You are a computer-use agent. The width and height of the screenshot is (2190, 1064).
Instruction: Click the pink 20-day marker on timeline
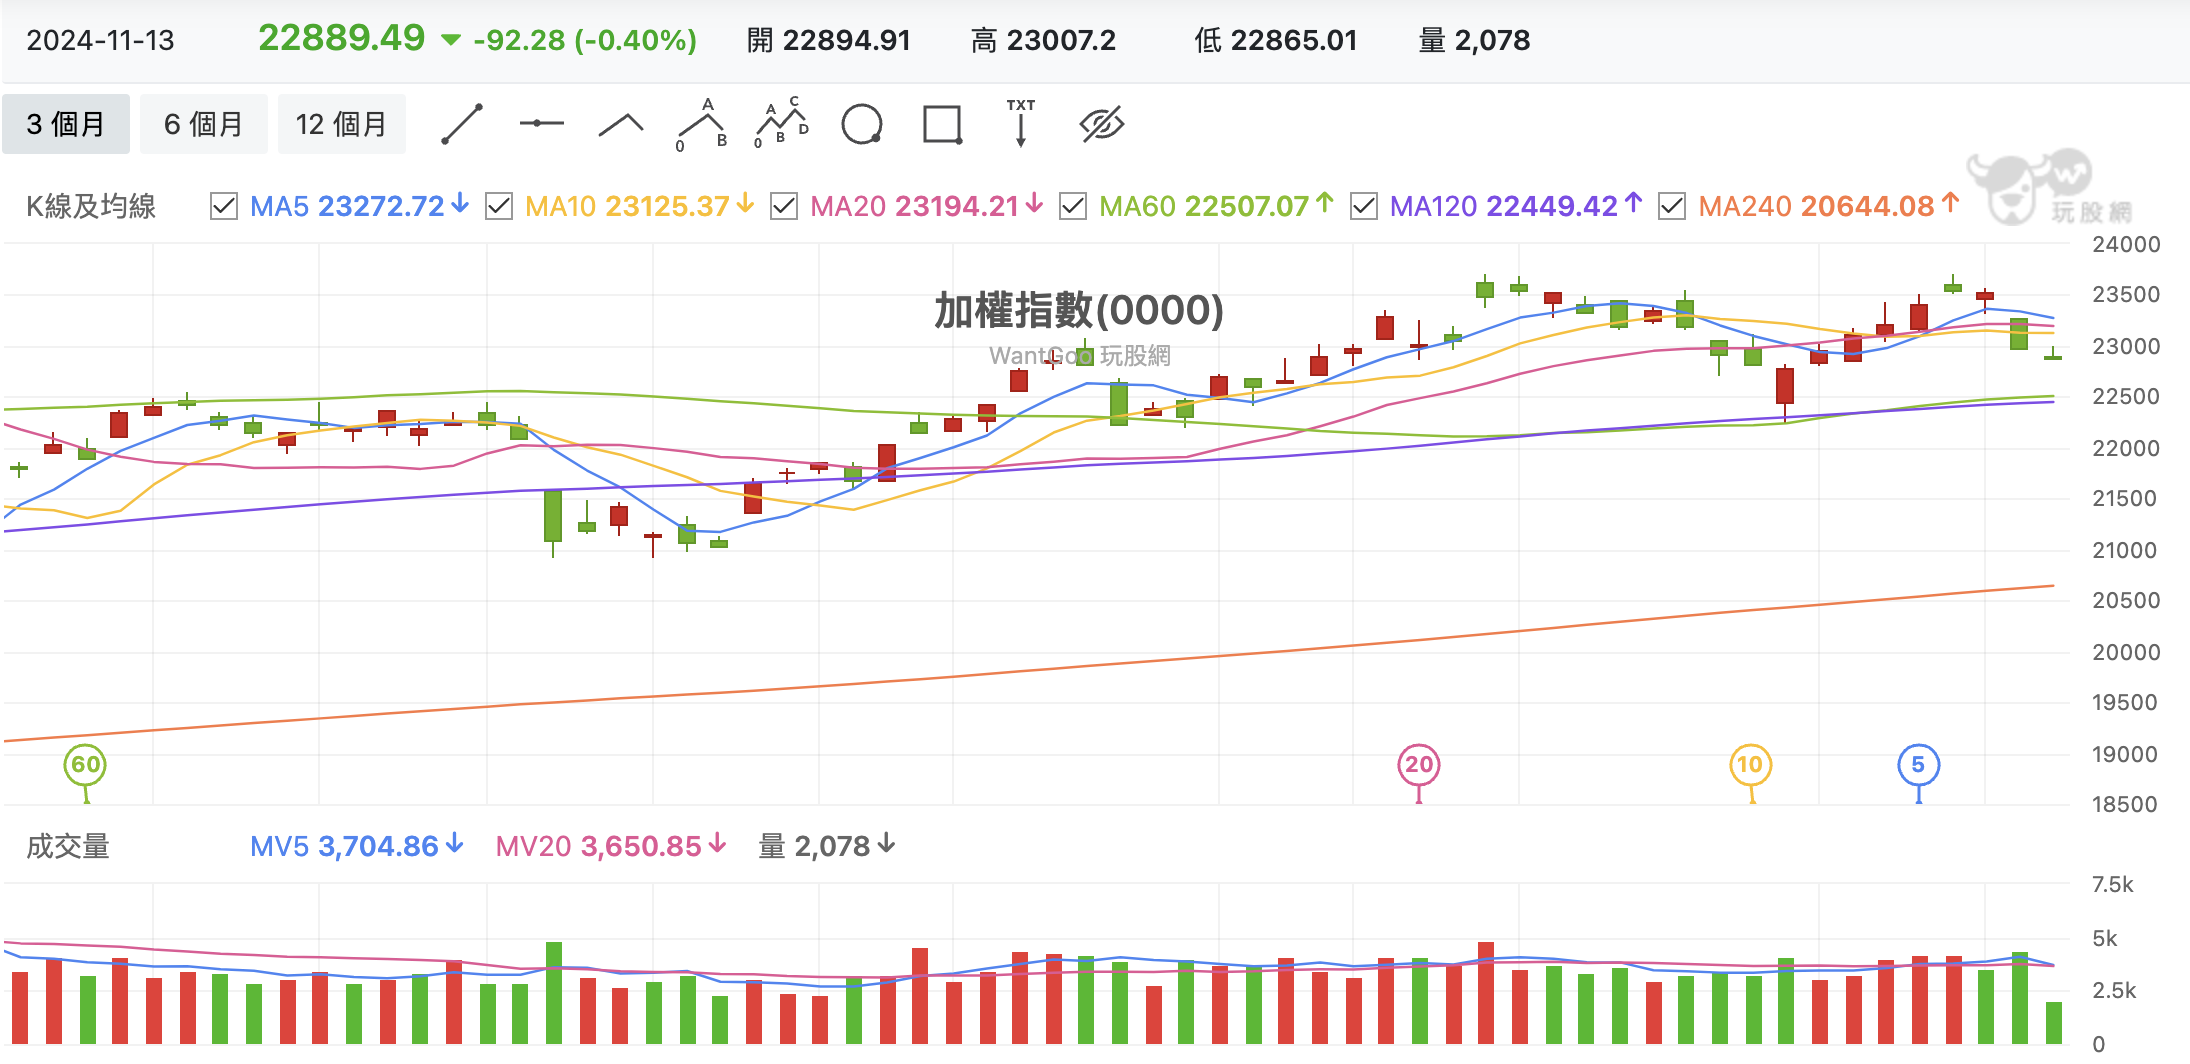[1419, 765]
